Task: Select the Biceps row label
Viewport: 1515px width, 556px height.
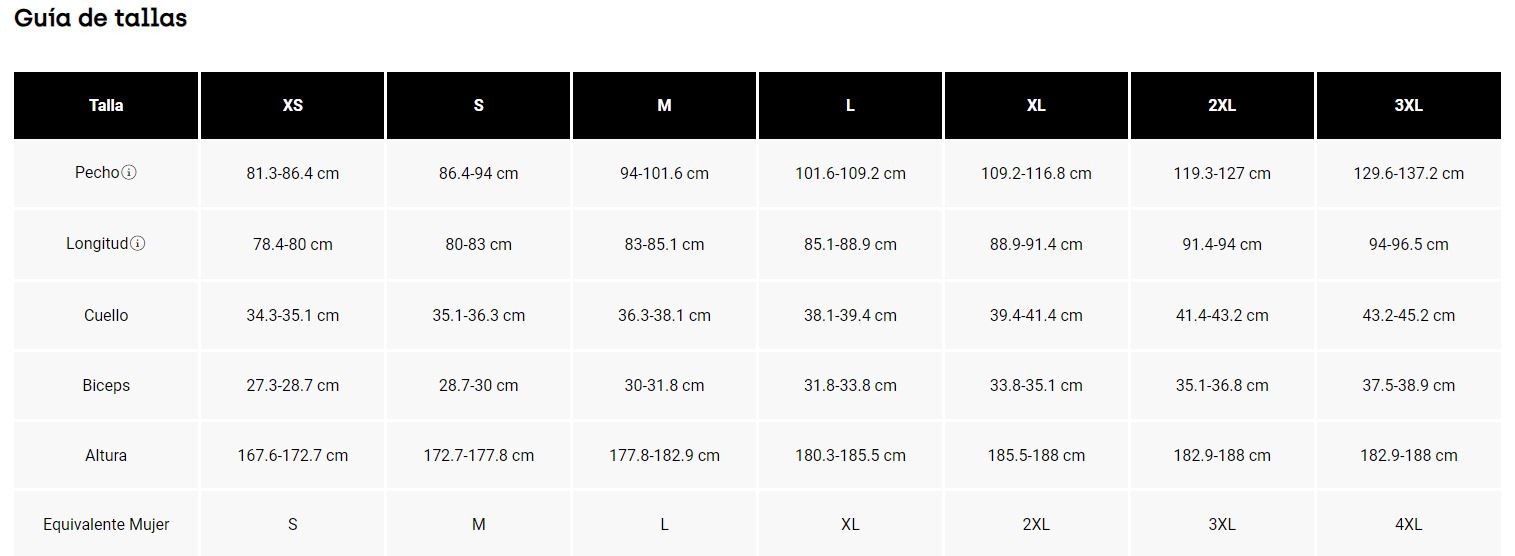Action: (x=106, y=385)
